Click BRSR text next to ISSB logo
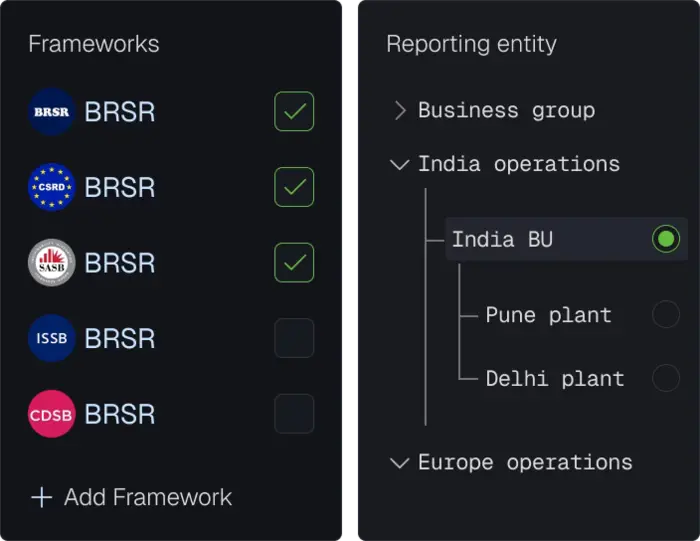Viewport: 700px width, 541px height. point(120,338)
